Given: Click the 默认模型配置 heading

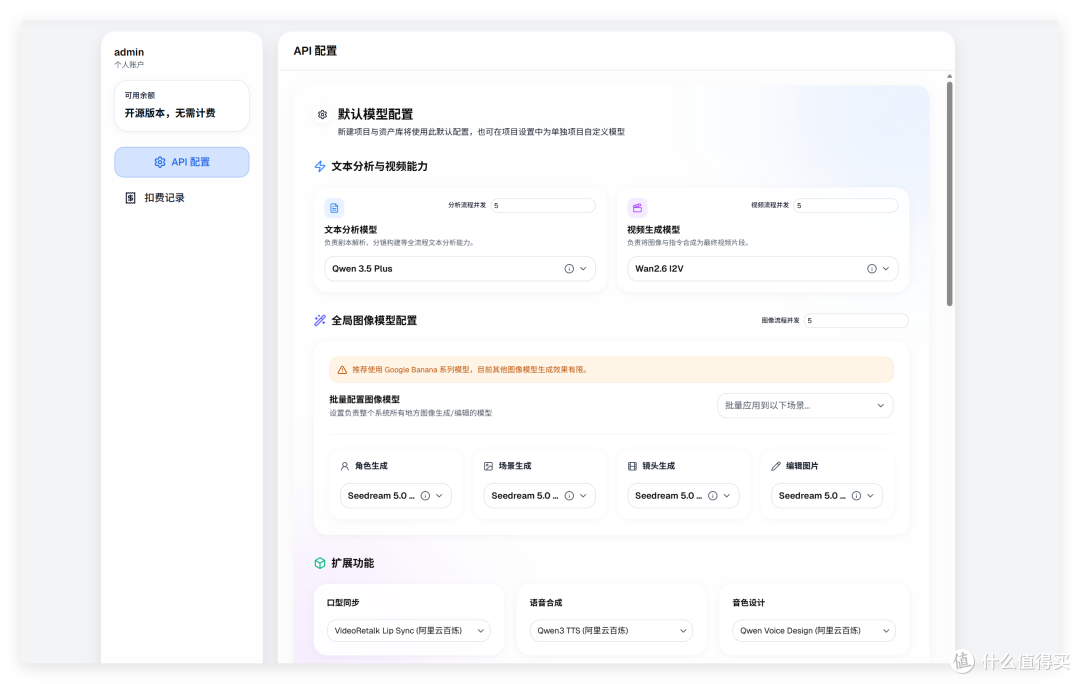Looking at the screenshot, I should coord(375,114).
